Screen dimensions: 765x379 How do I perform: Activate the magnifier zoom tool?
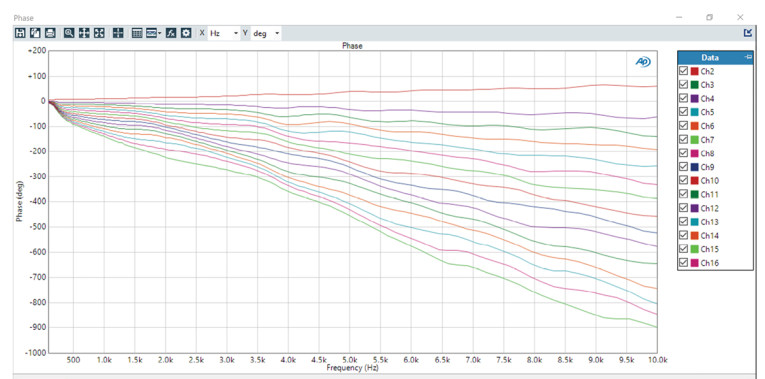coord(69,33)
